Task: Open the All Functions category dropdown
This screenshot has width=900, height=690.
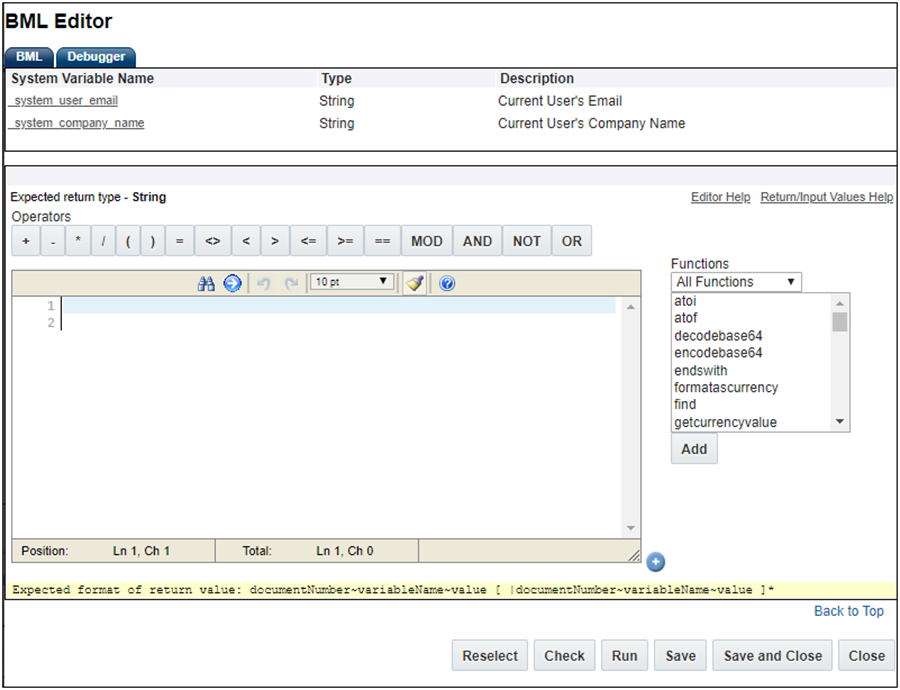Action: point(736,282)
